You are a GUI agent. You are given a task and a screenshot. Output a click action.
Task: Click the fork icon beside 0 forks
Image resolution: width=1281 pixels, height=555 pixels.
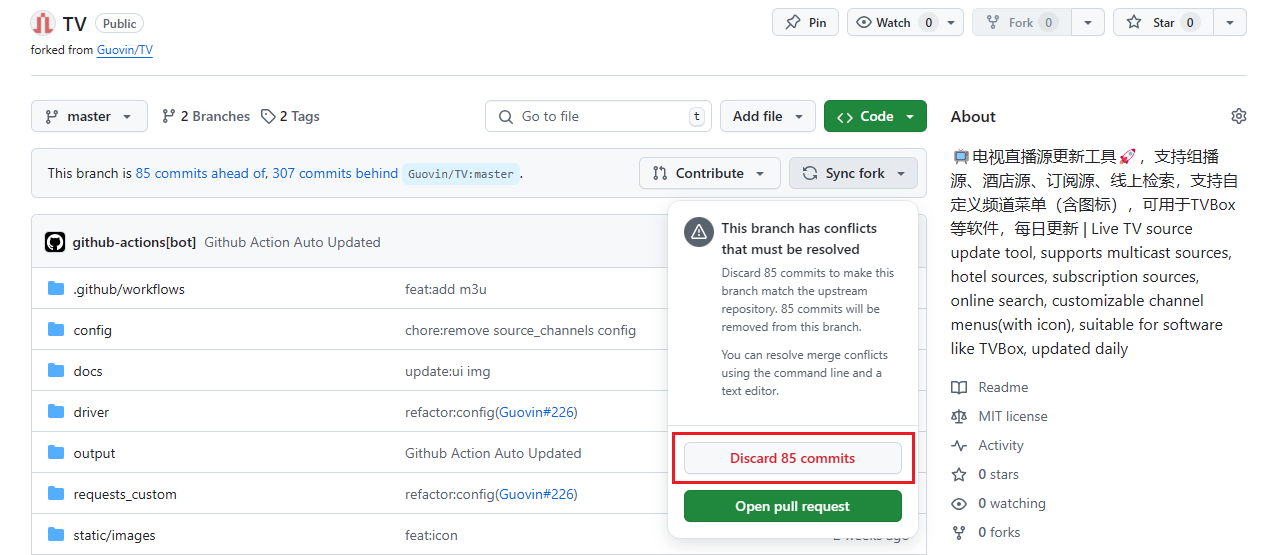click(959, 532)
